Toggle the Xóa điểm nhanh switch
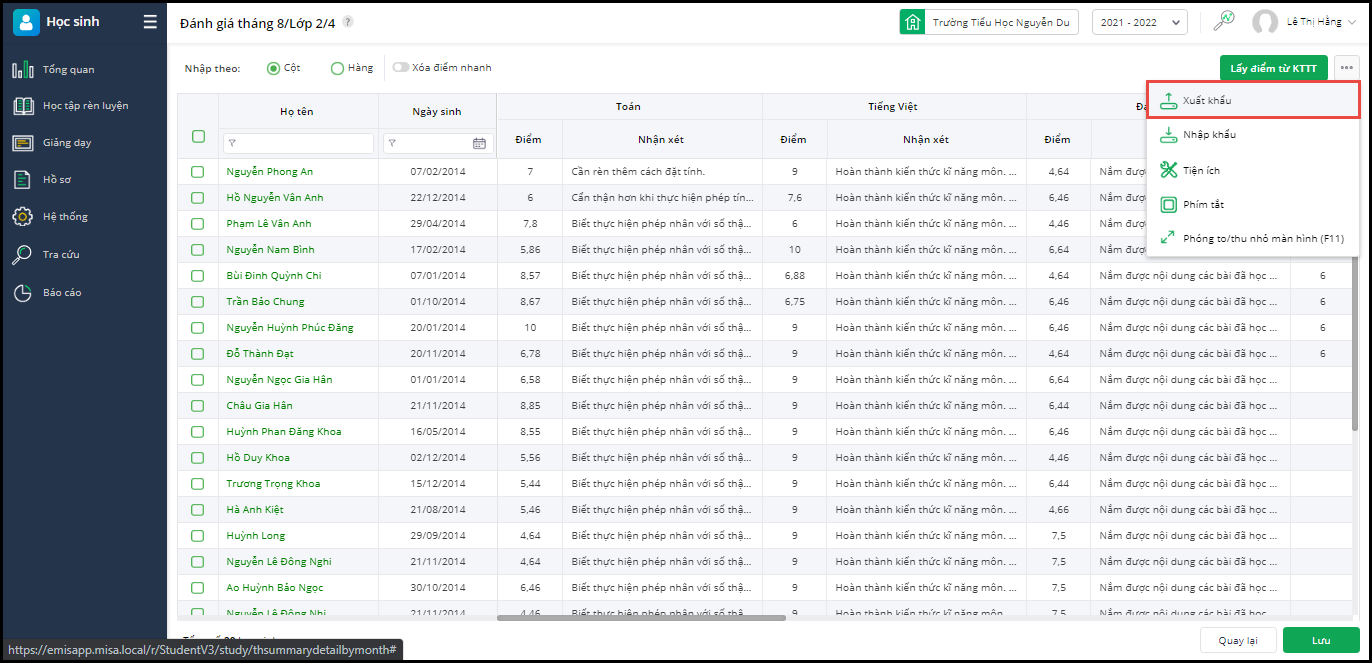 (x=401, y=68)
